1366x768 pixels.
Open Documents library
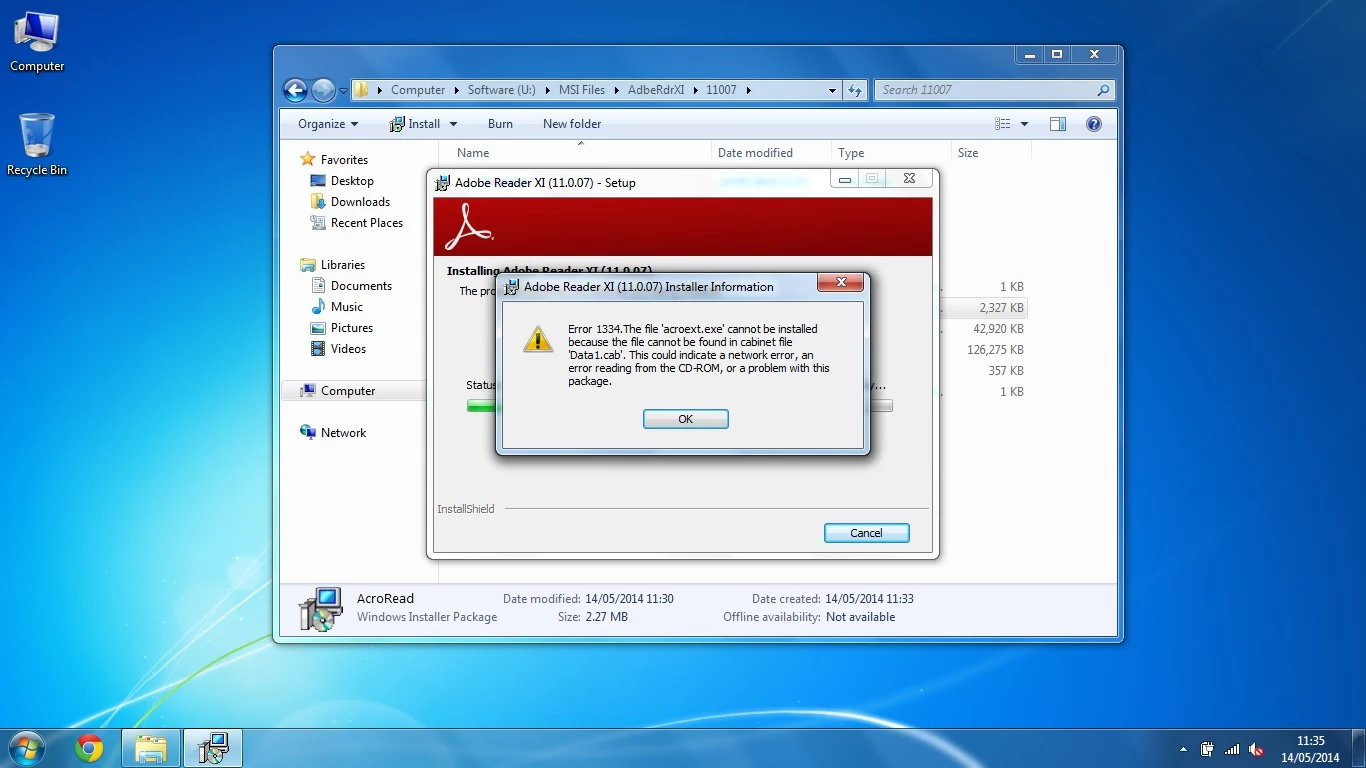click(361, 286)
